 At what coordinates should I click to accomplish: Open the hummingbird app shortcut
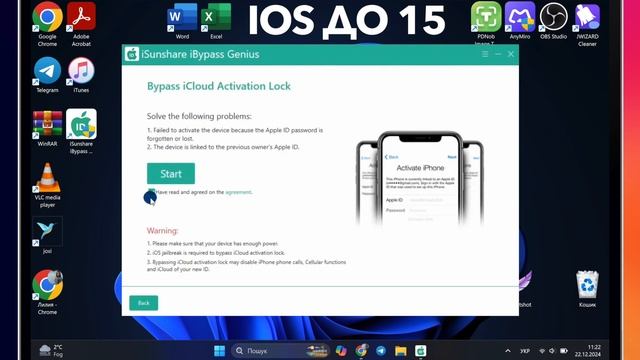click(x=47, y=236)
